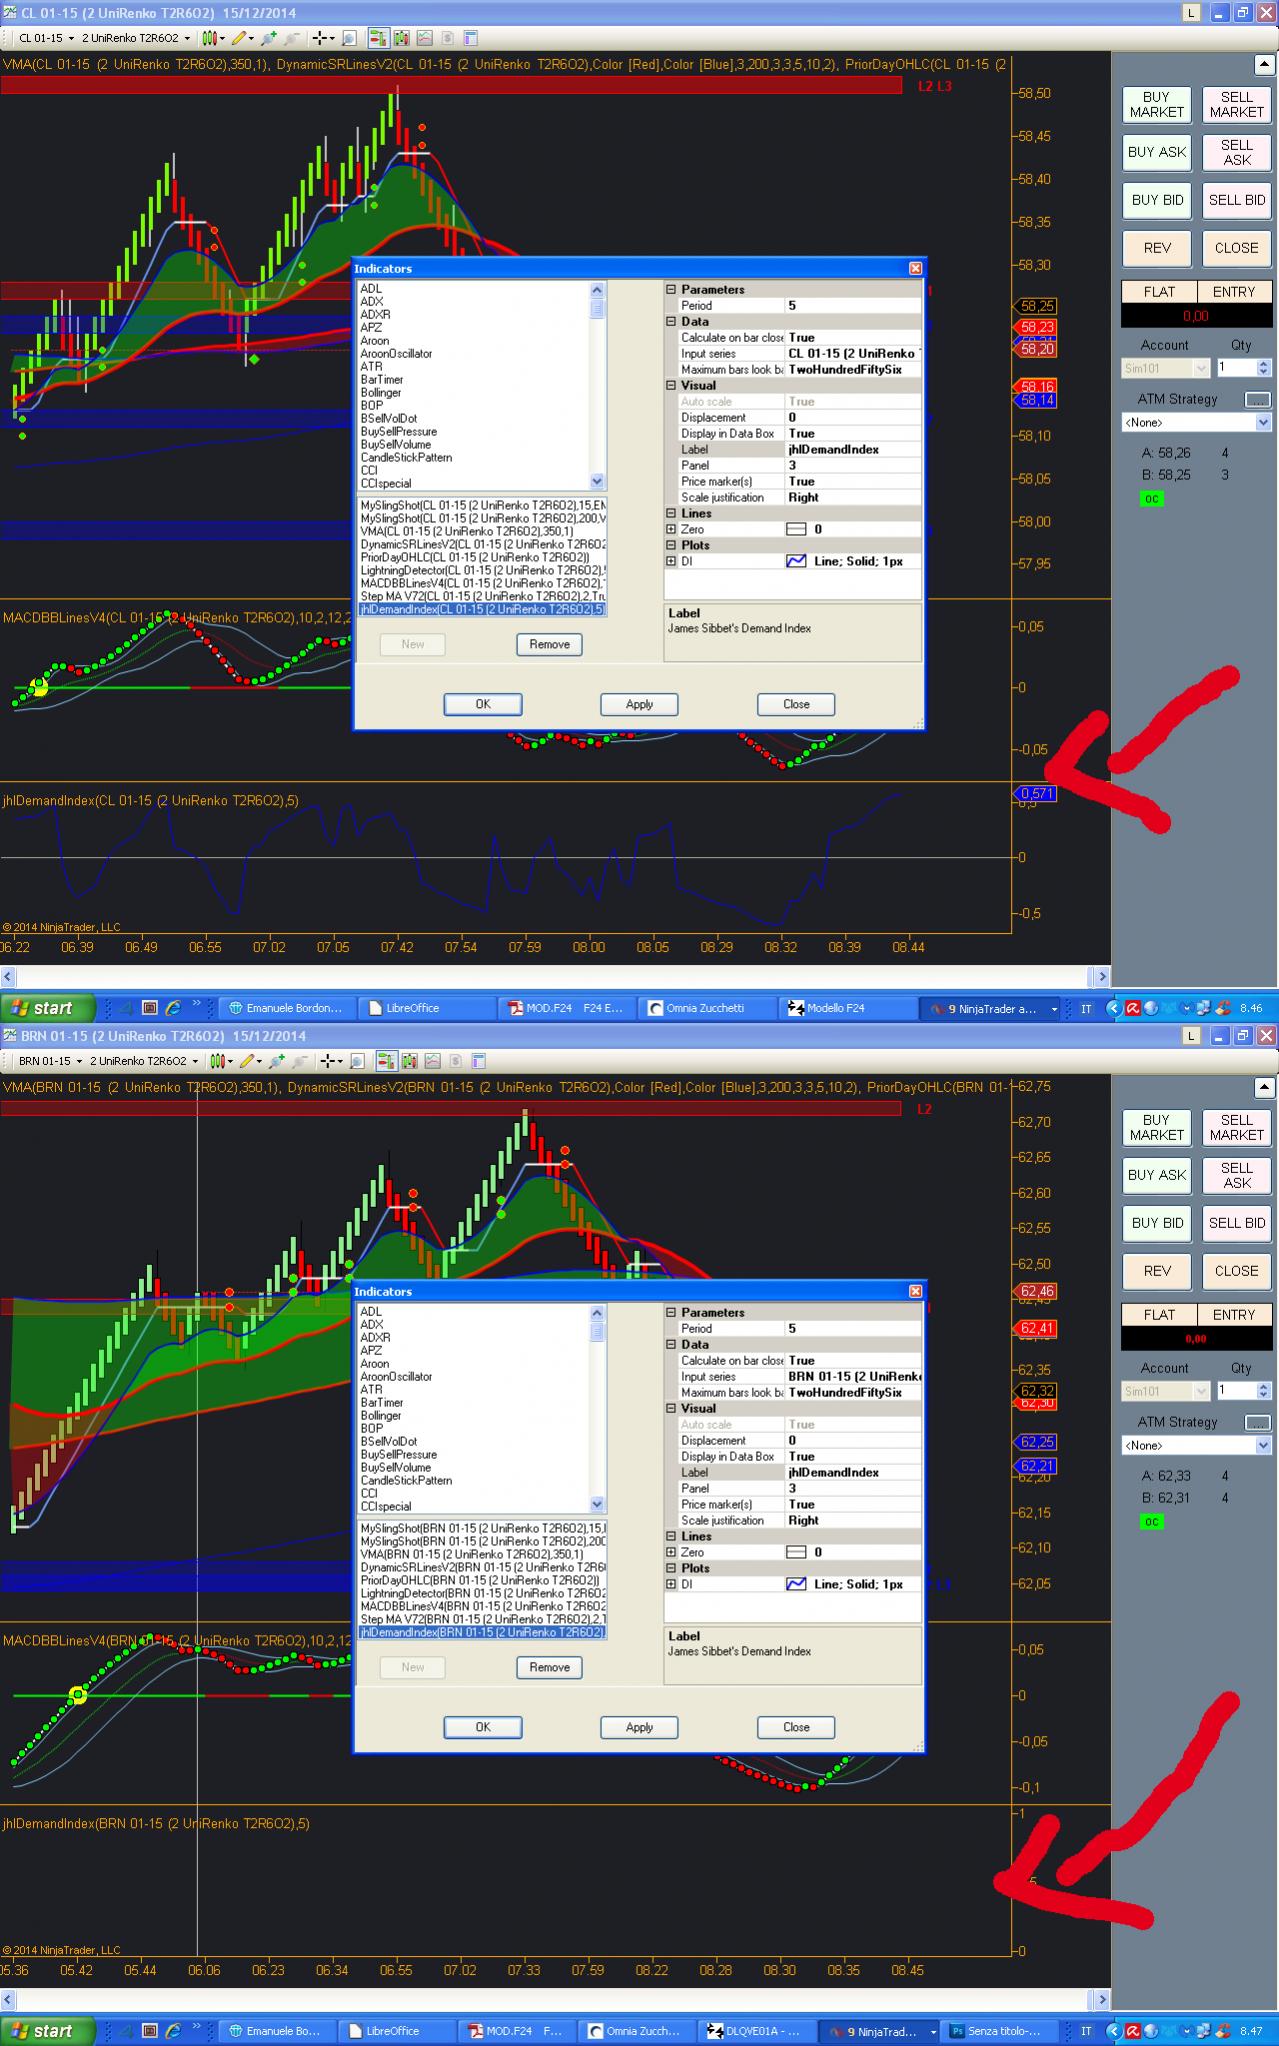Click OK in BRN Indicators dialog
1279x2046 pixels.
tap(483, 1727)
